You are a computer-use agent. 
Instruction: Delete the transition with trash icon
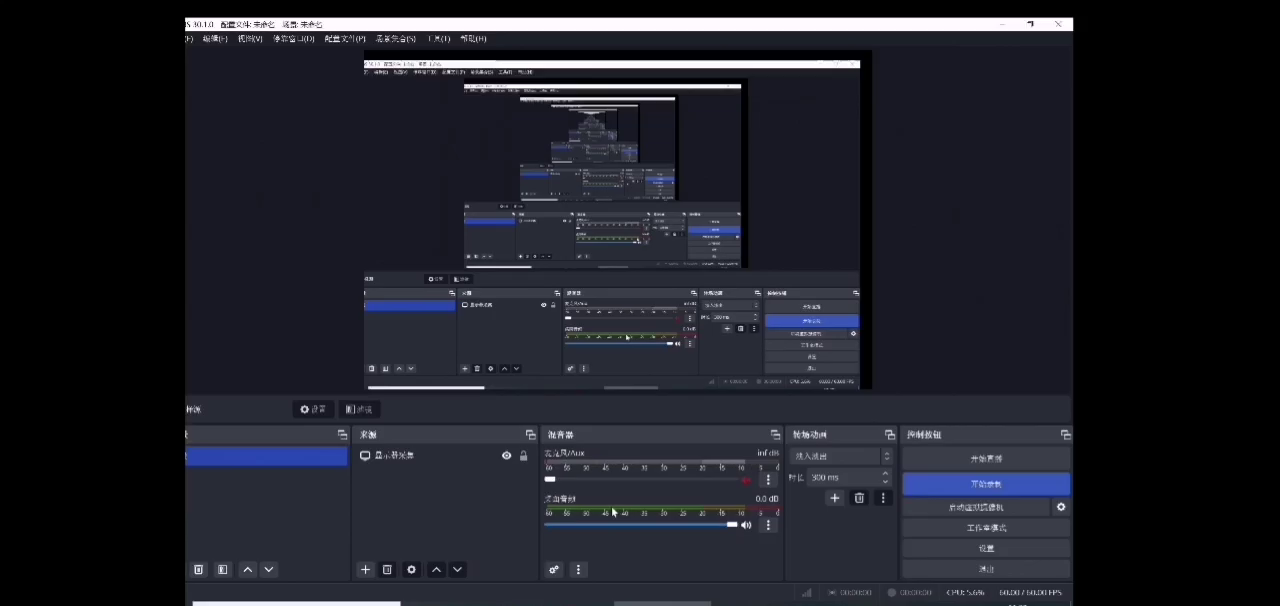pyautogui.click(x=859, y=497)
